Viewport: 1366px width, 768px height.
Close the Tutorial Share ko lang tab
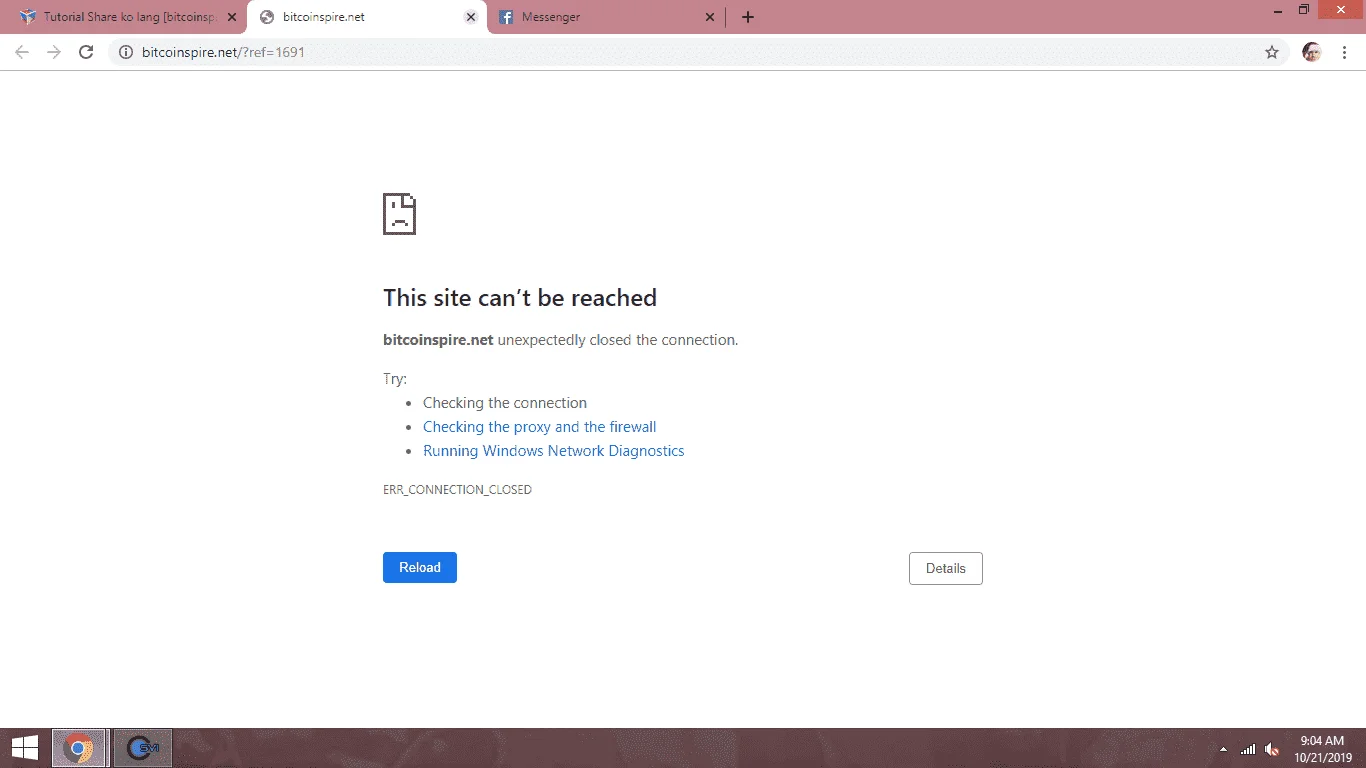pyautogui.click(x=232, y=17)
